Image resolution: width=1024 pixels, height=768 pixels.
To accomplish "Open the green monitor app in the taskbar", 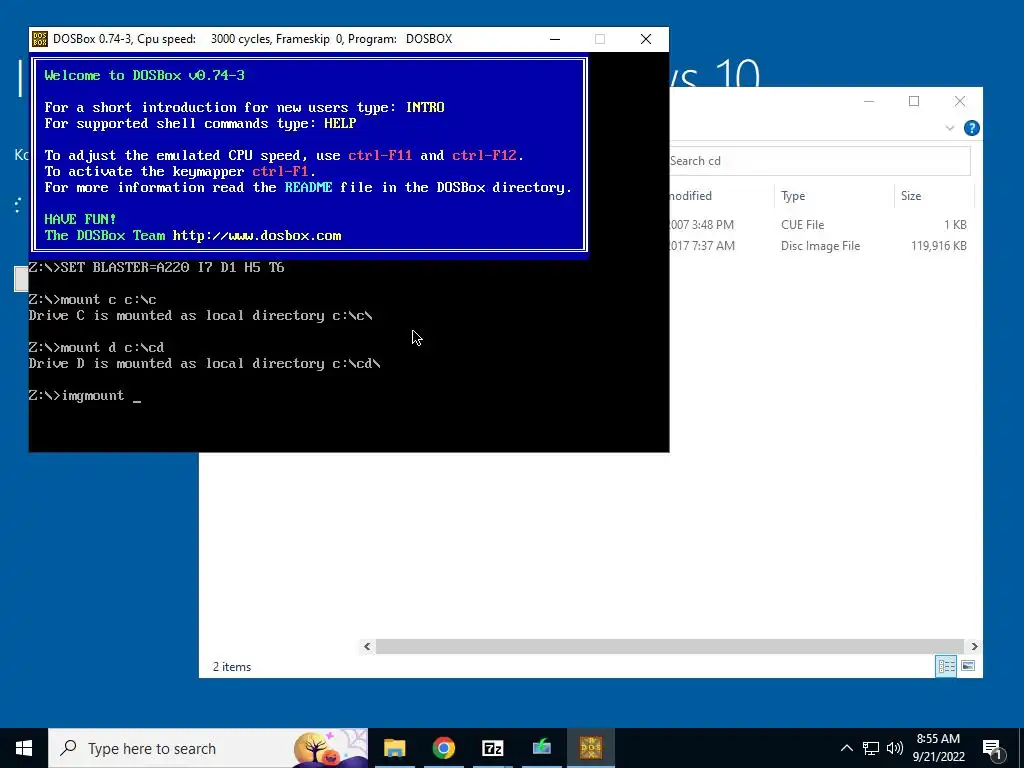I will [541, 748].
